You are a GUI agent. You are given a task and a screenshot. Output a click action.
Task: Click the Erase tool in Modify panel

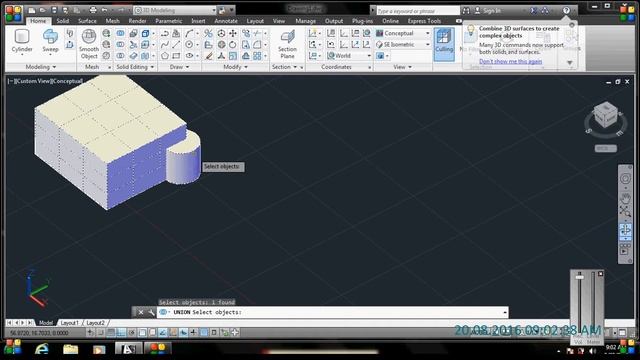(x=209, y=56)
